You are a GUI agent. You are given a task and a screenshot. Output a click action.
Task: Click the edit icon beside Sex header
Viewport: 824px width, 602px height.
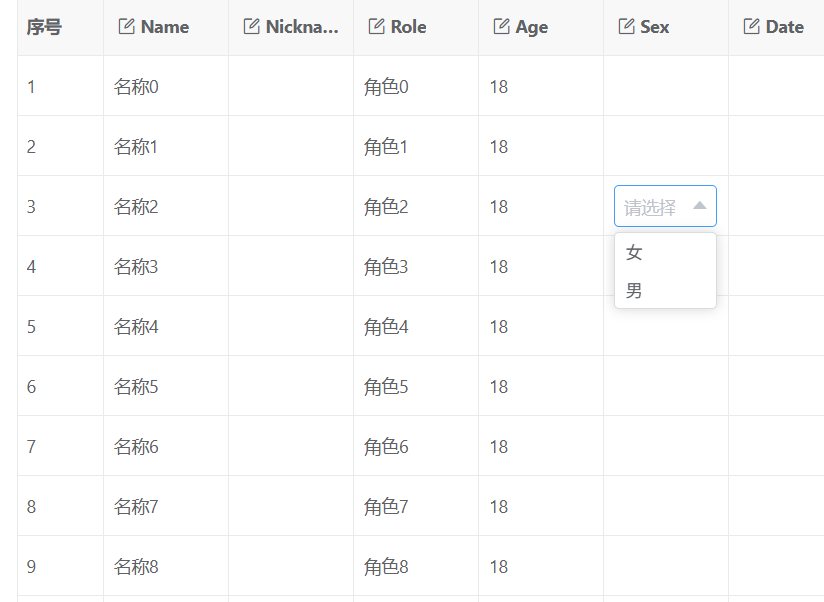pos(626,26)
